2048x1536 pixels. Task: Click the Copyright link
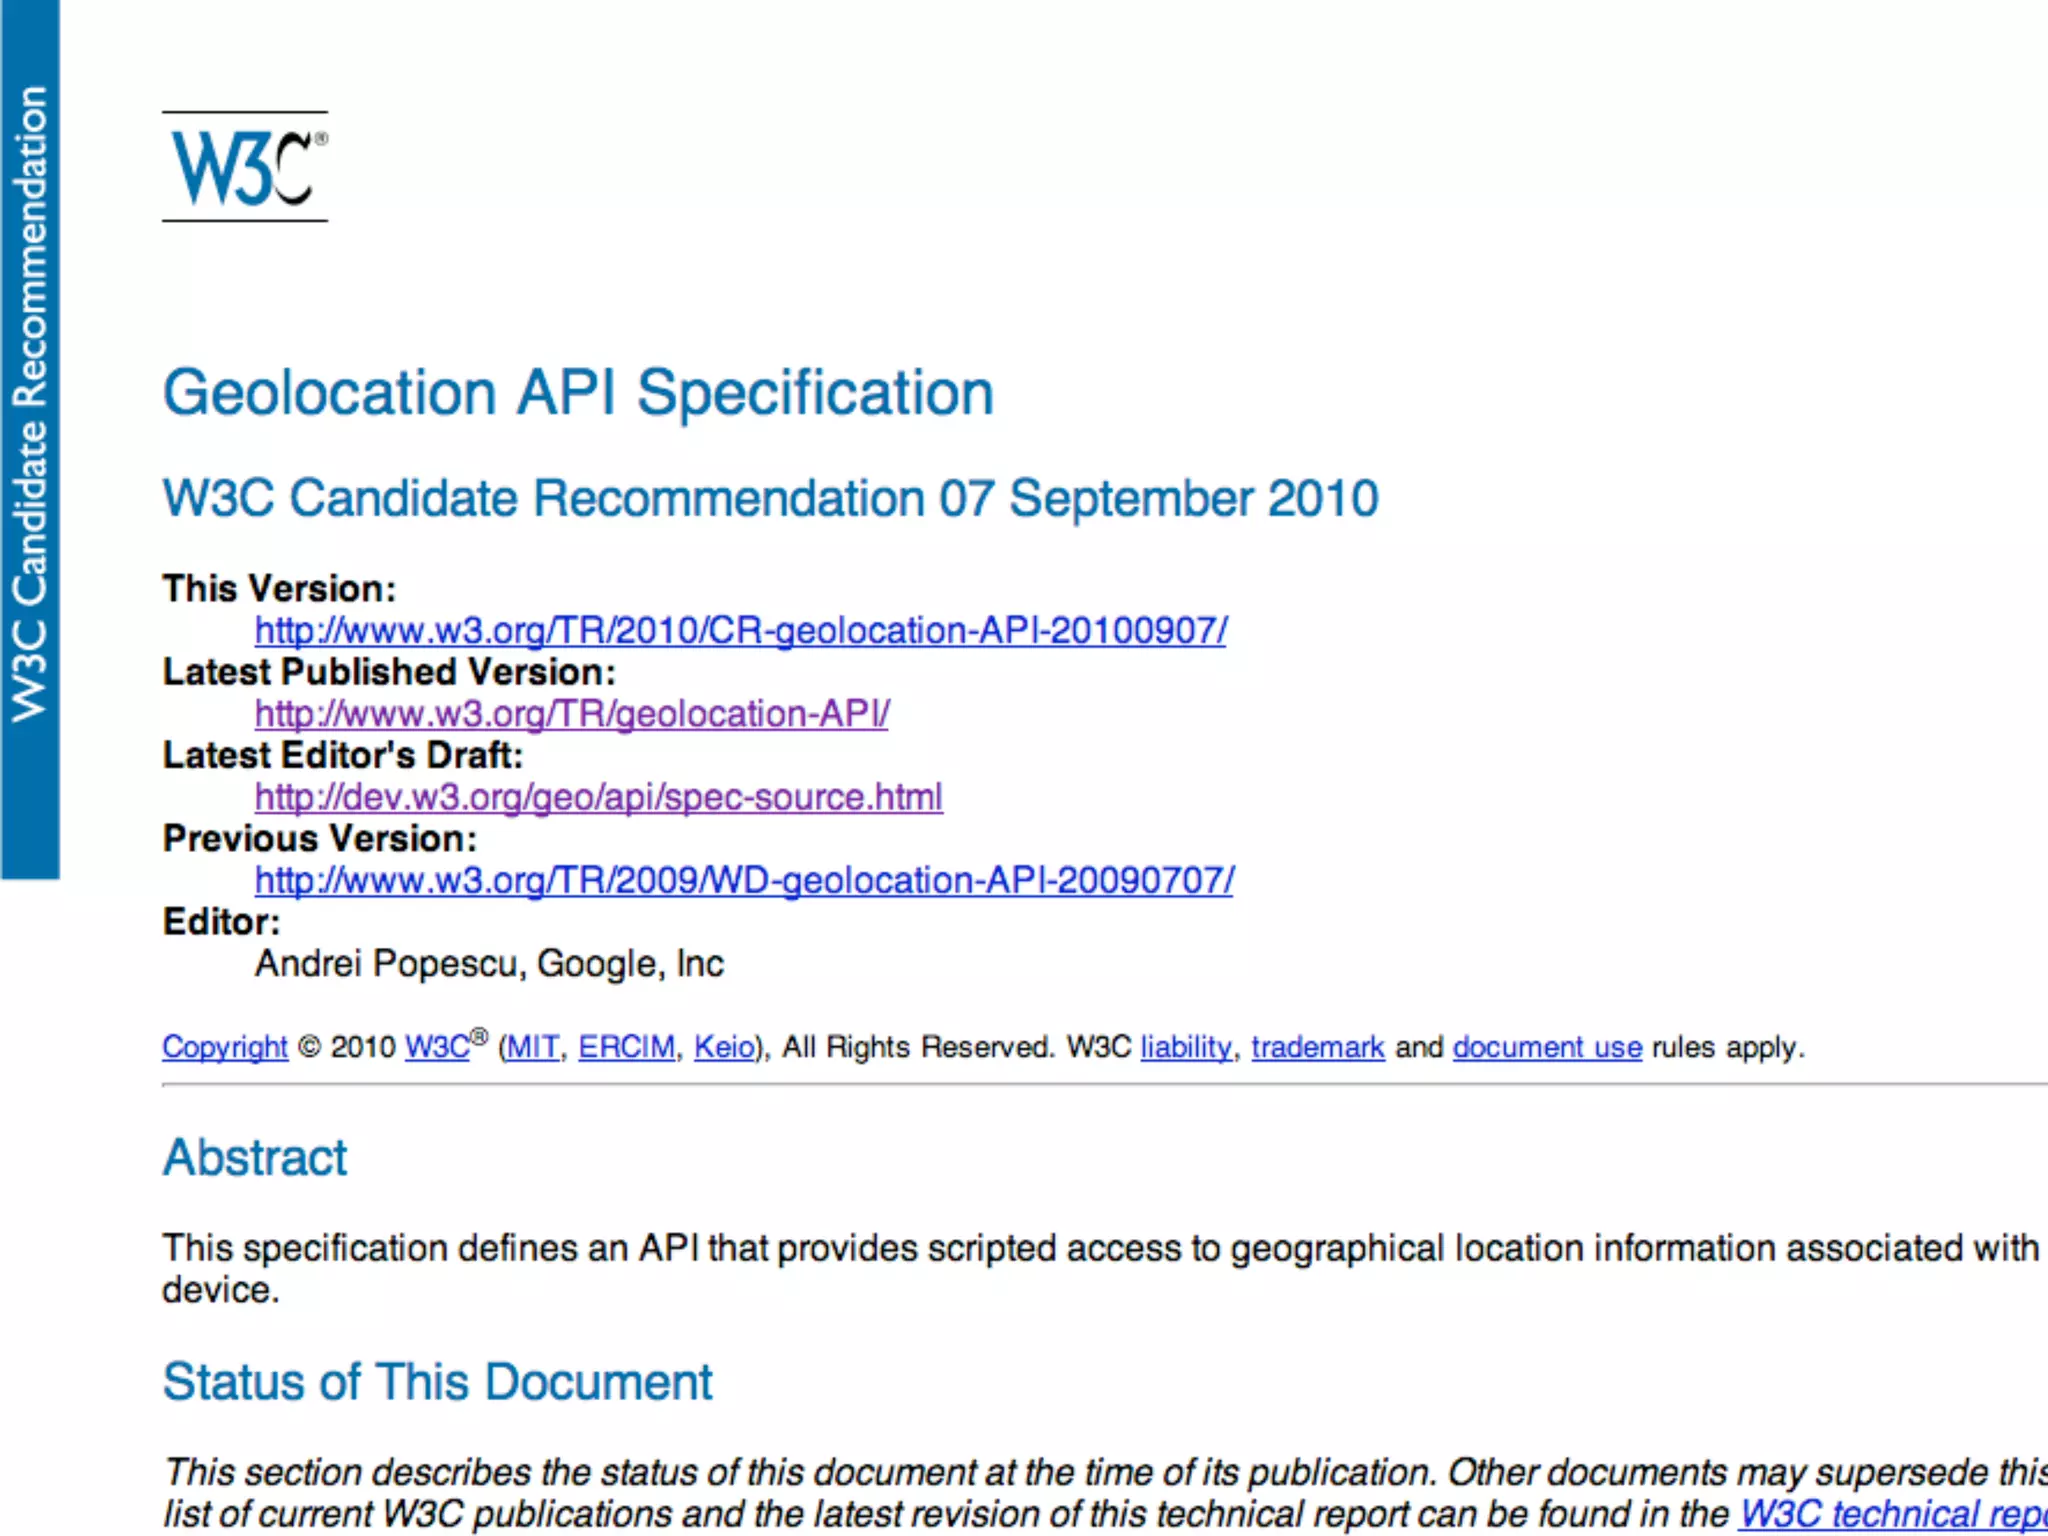(x=225, y=1047)
